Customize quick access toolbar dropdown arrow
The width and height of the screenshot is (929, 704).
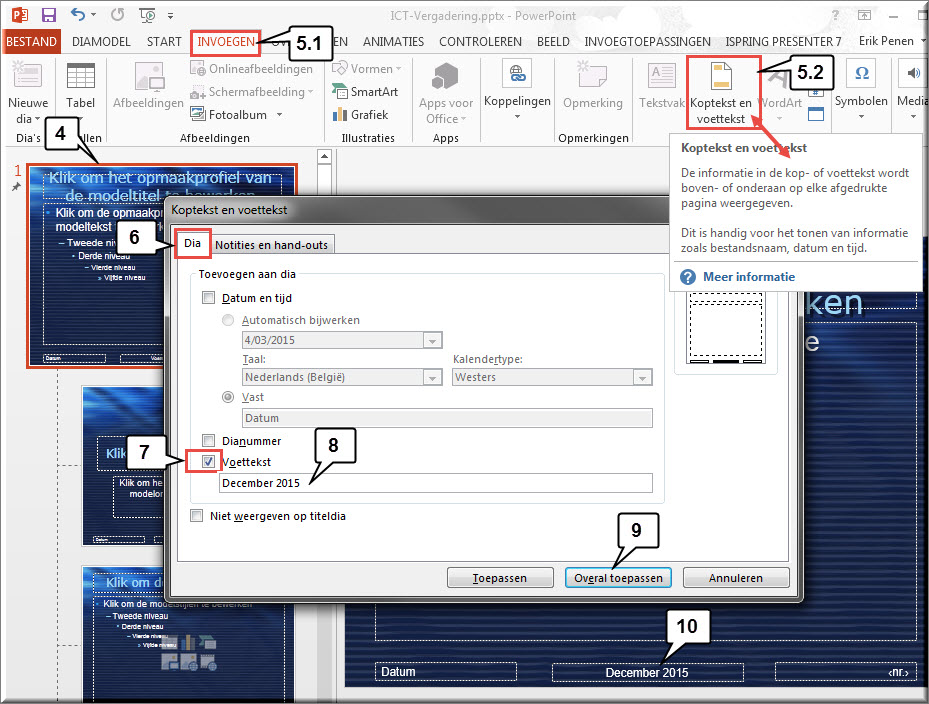(171, 15)
